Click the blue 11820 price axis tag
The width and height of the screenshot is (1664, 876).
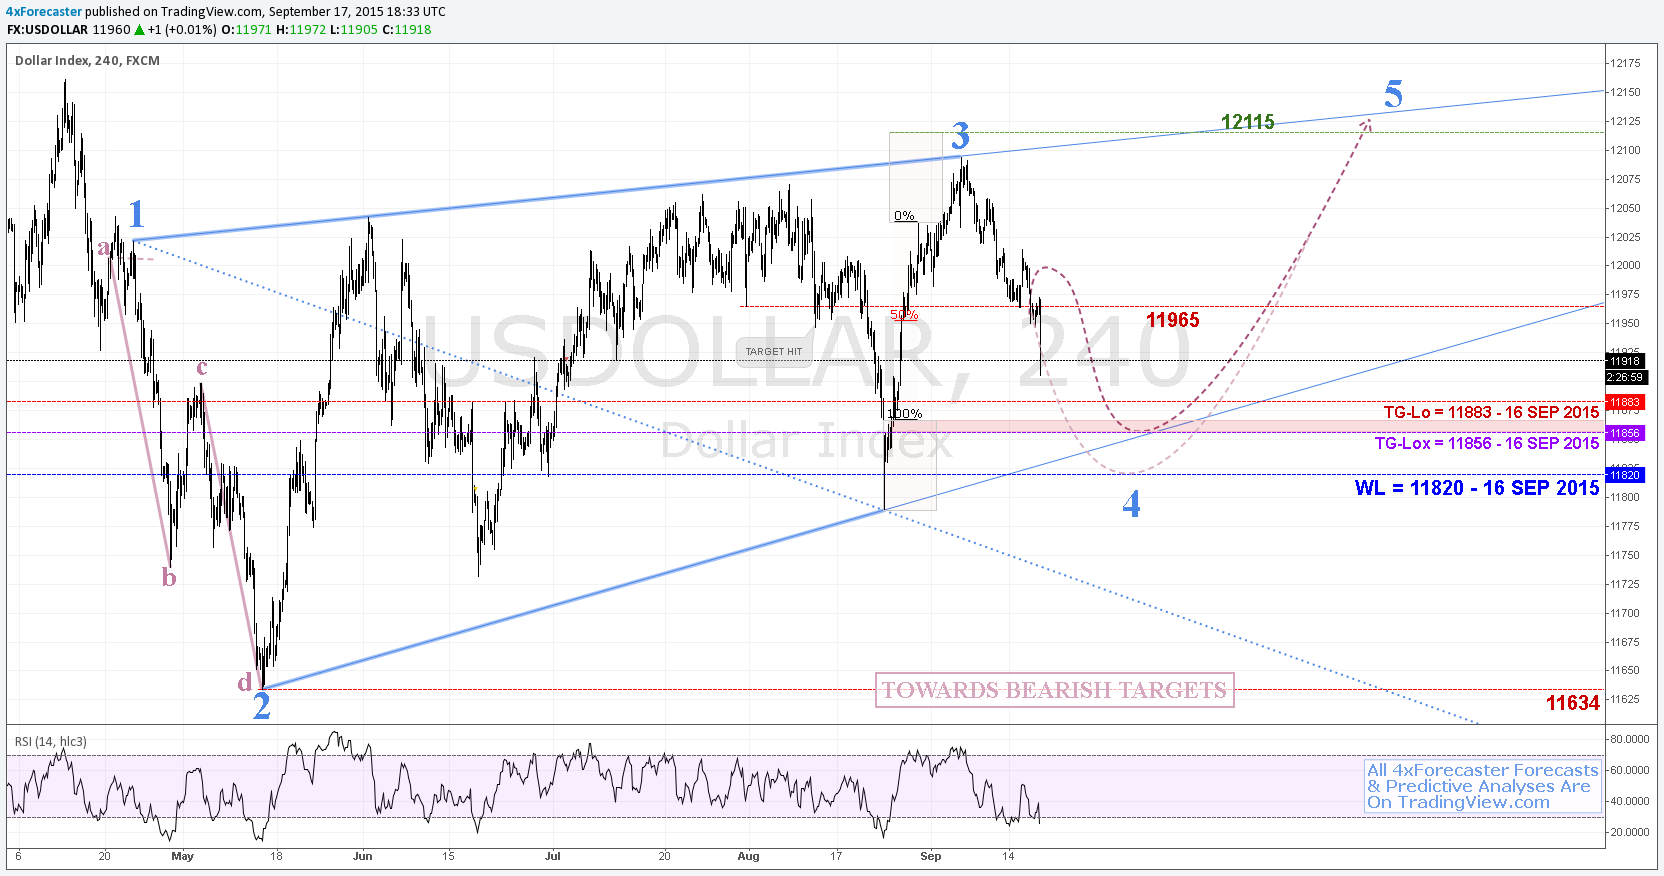(x=1625, y=475)
